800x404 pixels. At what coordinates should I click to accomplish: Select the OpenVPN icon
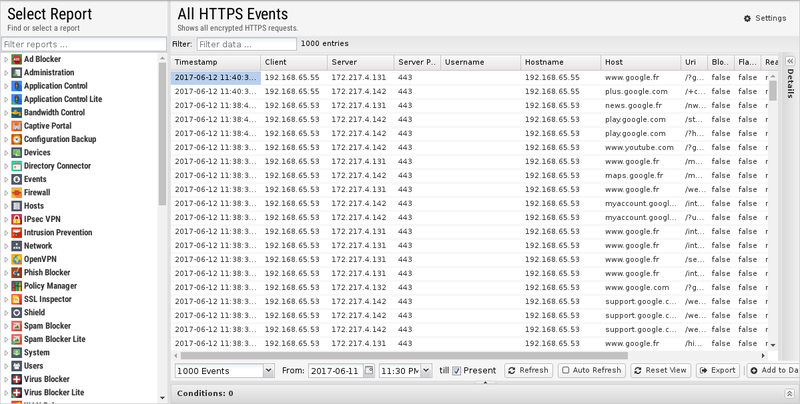click(16, 259)
